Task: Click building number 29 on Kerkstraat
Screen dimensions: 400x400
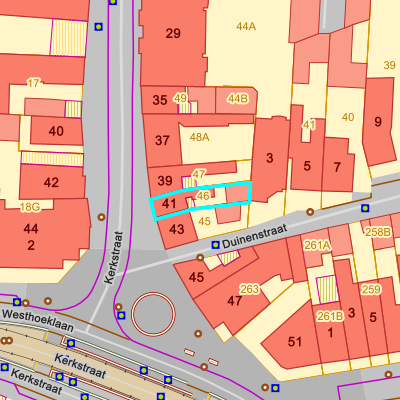Action: 173,33
